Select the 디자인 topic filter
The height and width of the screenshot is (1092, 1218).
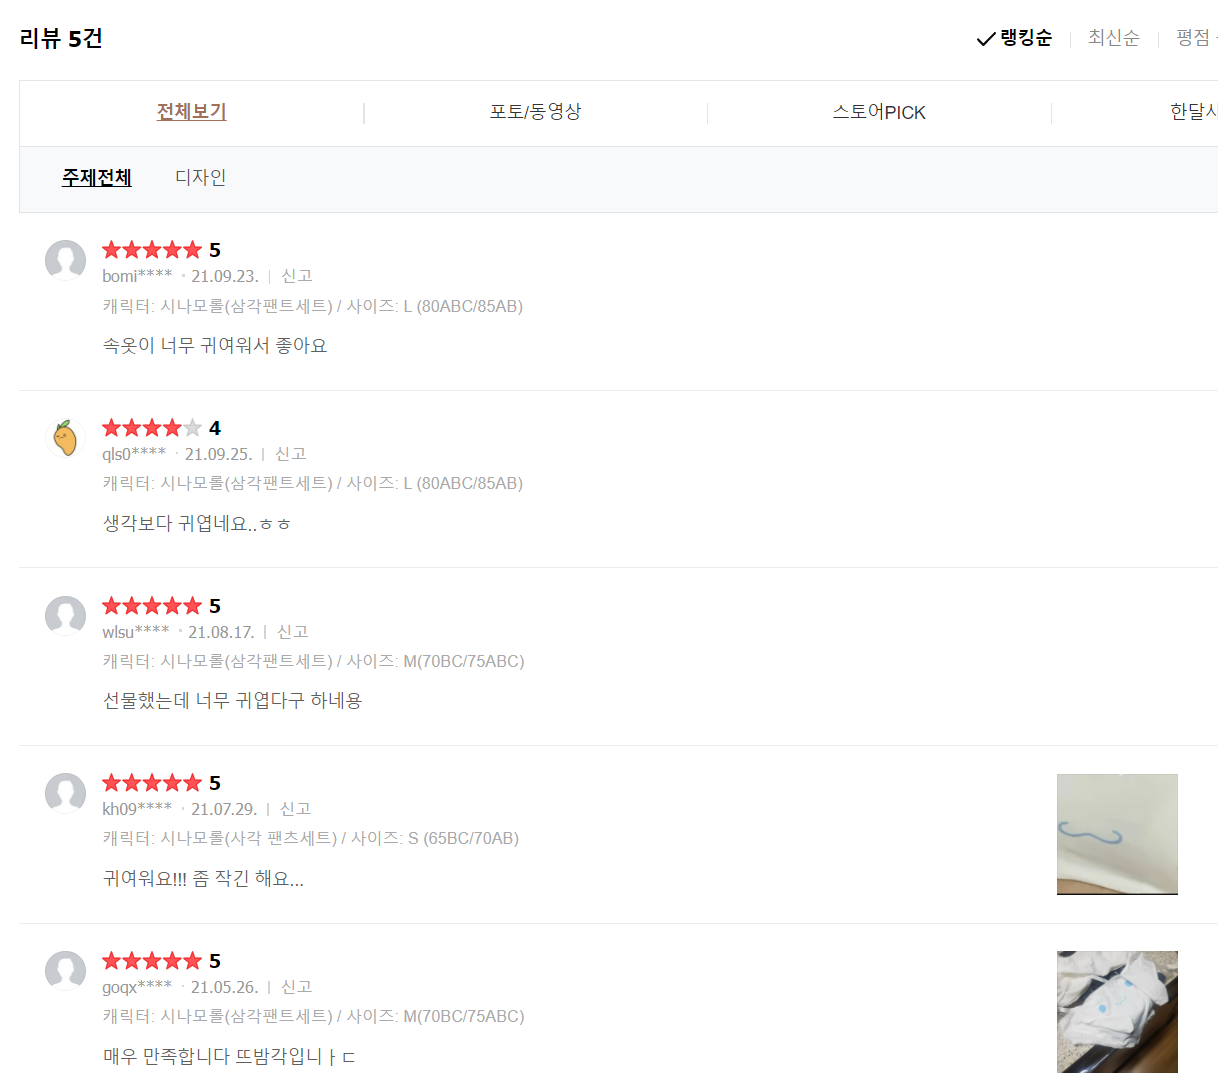coord(200,178)
